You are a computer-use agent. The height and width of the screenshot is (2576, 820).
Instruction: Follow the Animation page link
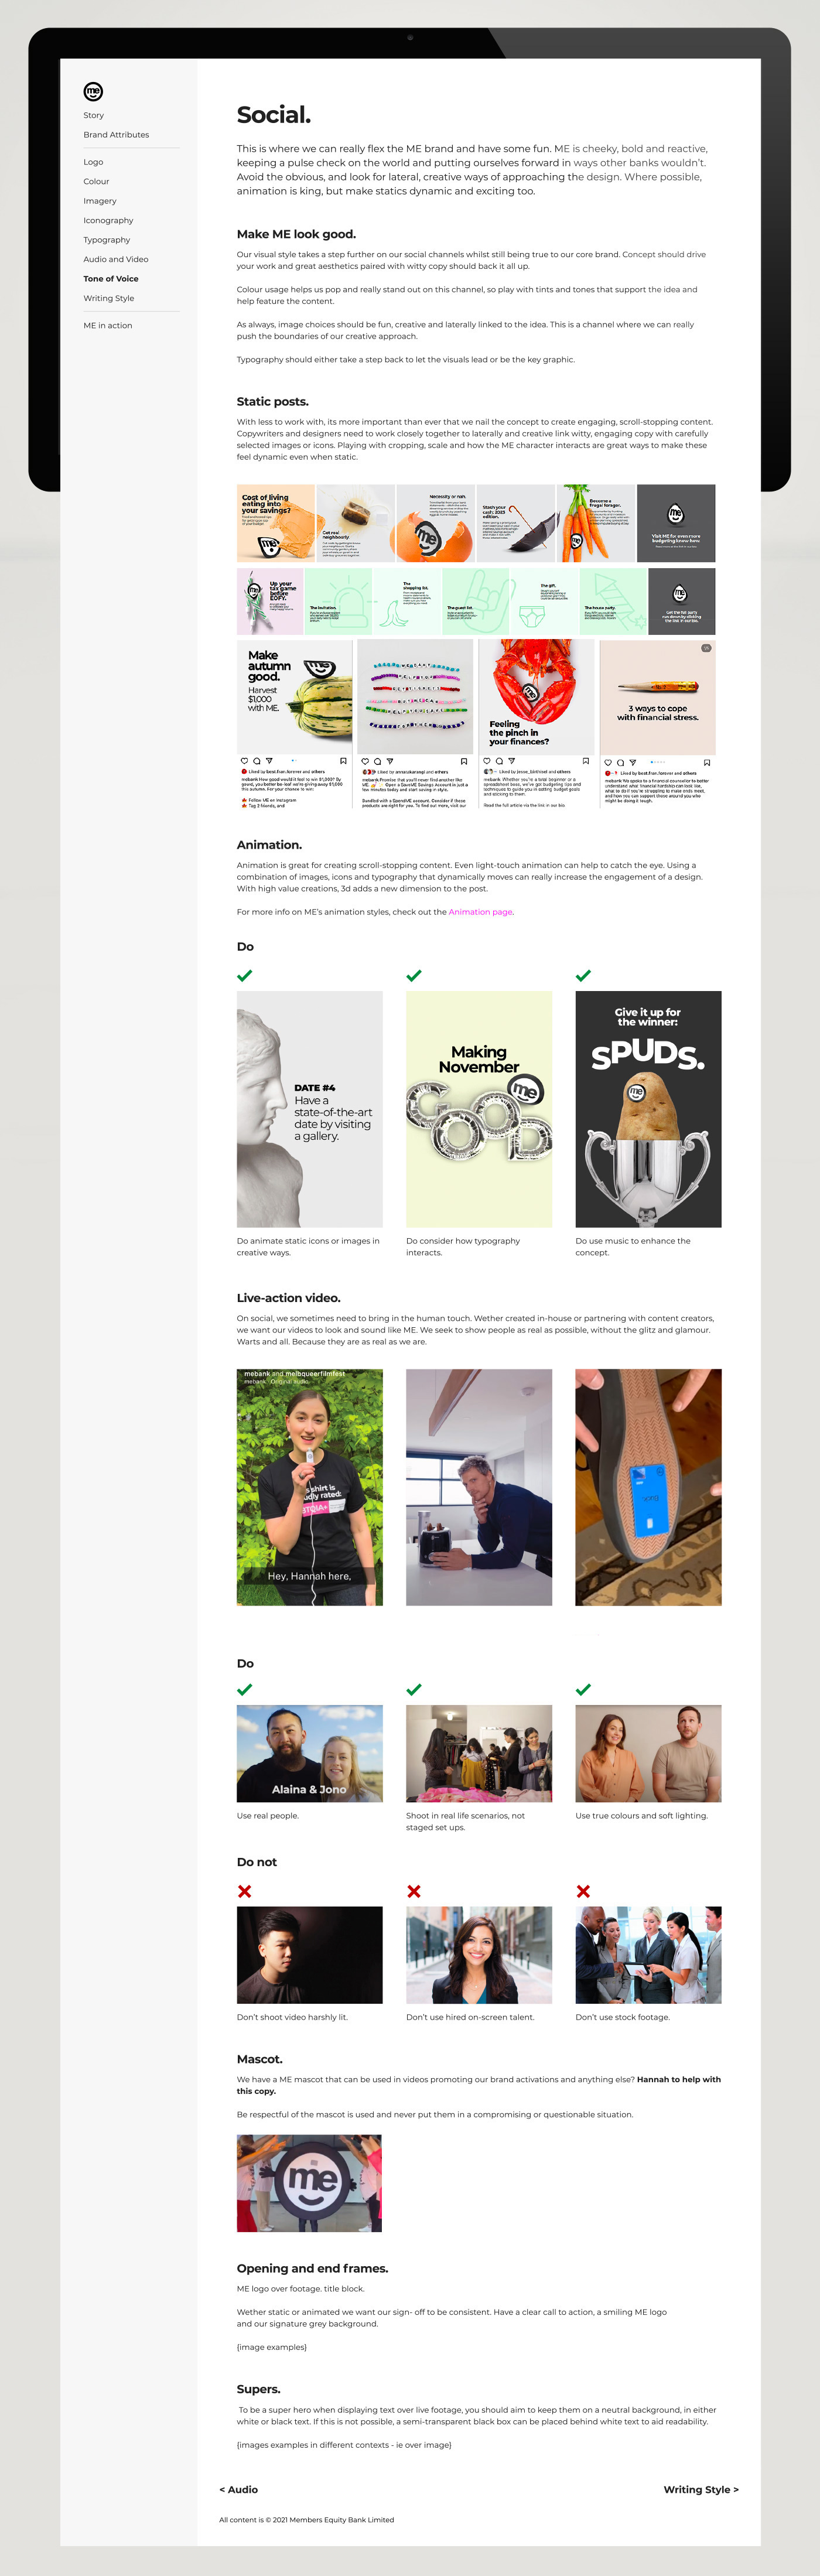point(480,912)
